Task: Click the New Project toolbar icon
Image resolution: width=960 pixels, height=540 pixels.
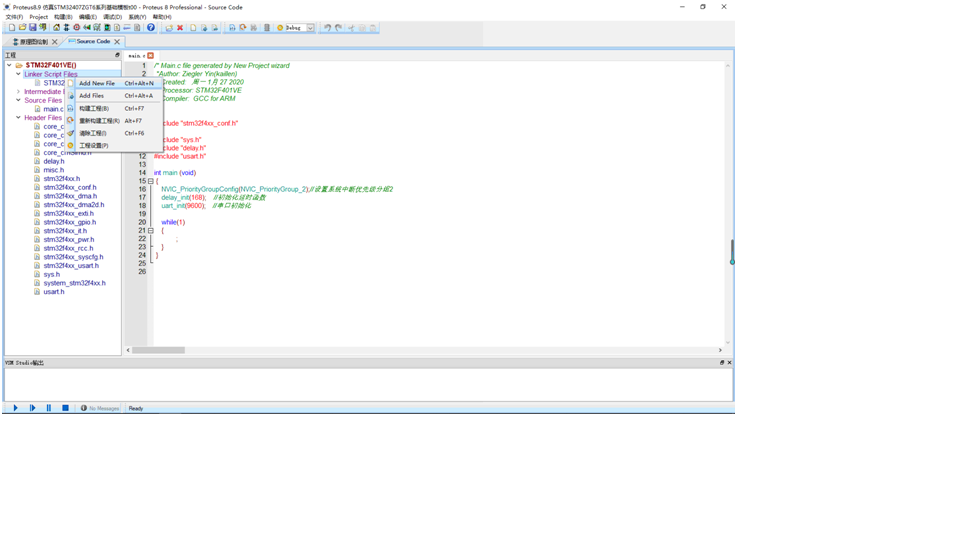Action: pyautogui.click(x=12, y=28)
